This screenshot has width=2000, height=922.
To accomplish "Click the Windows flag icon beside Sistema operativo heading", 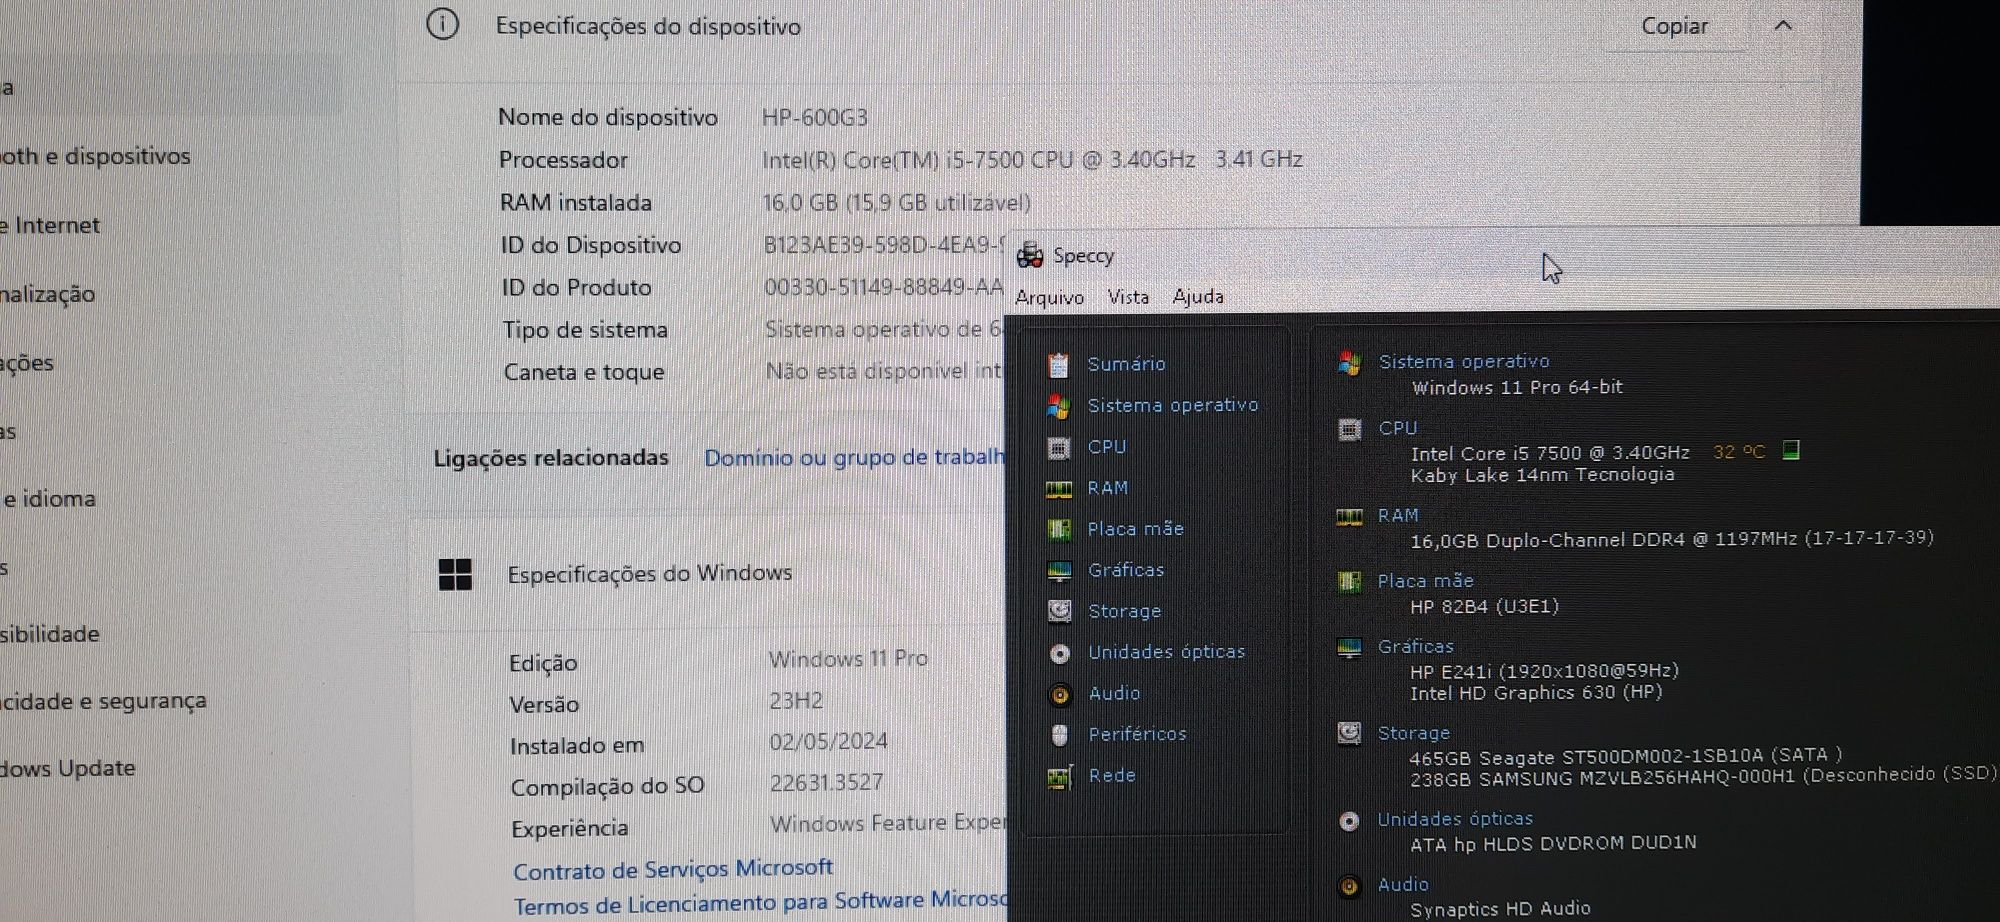I will pos(1349,363).
